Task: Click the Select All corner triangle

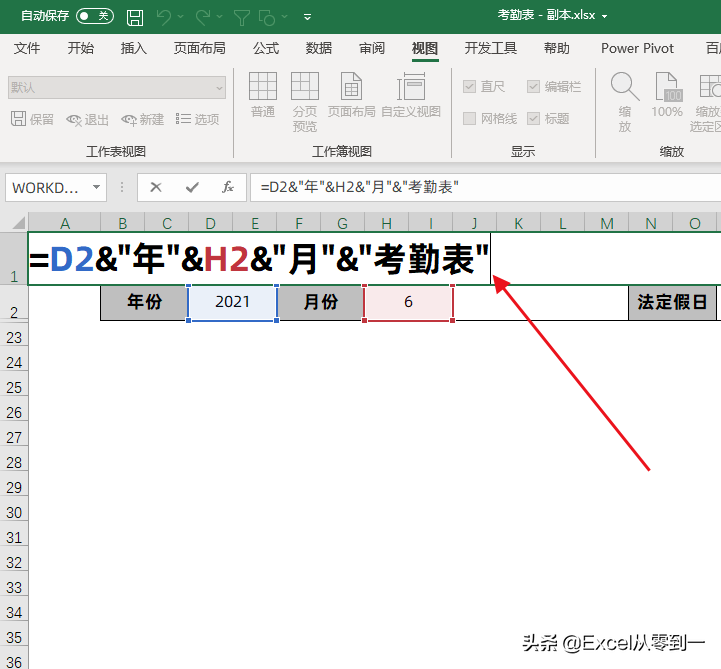Action: (19, 223)
